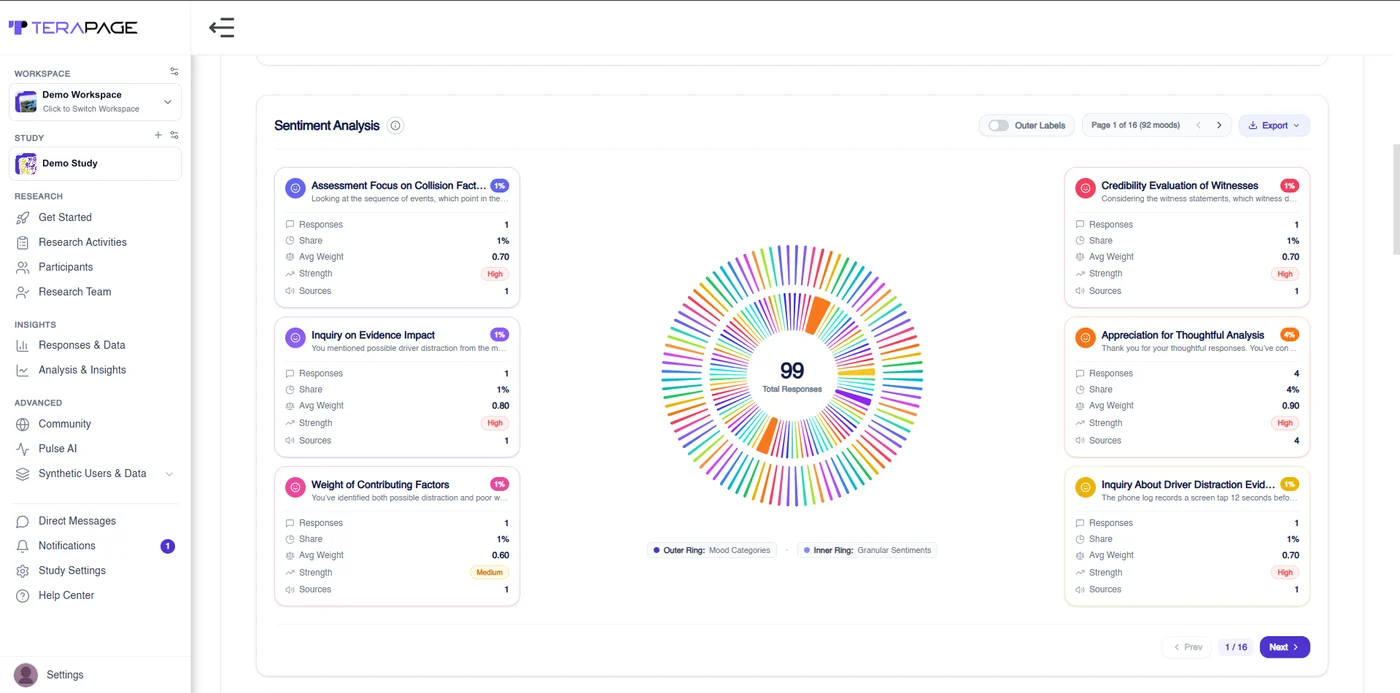The width and height of the screenshot is (1400, 693).
Task: Click Avg Weight 0.60 value
Action: tap(500, 555)
